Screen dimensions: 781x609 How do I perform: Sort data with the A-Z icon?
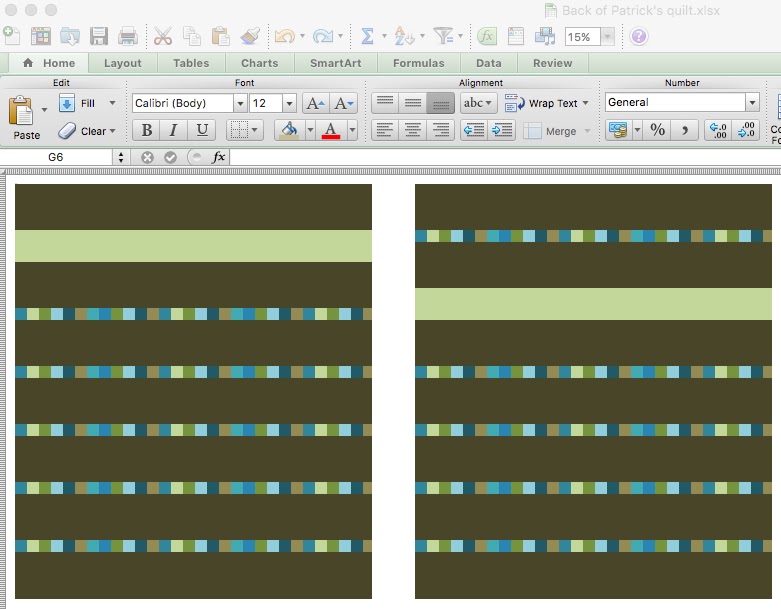(404, 36)
